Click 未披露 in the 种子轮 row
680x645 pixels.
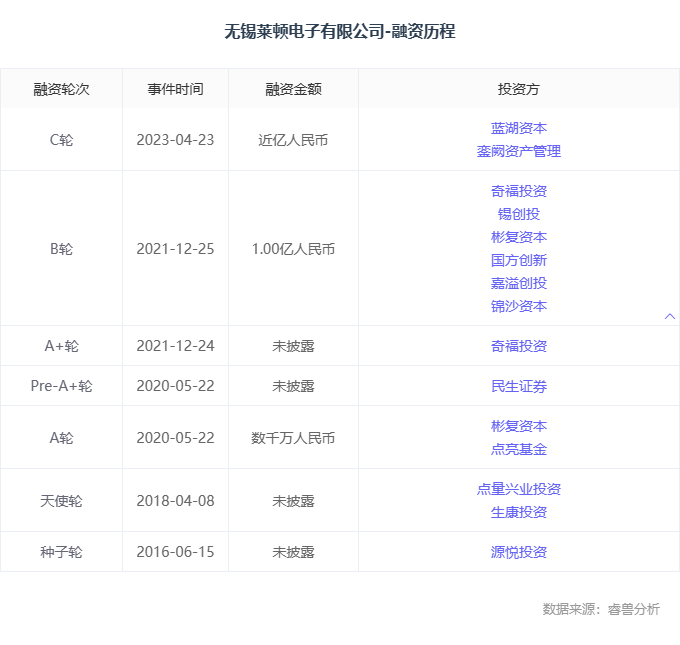[x=293, y=552]
